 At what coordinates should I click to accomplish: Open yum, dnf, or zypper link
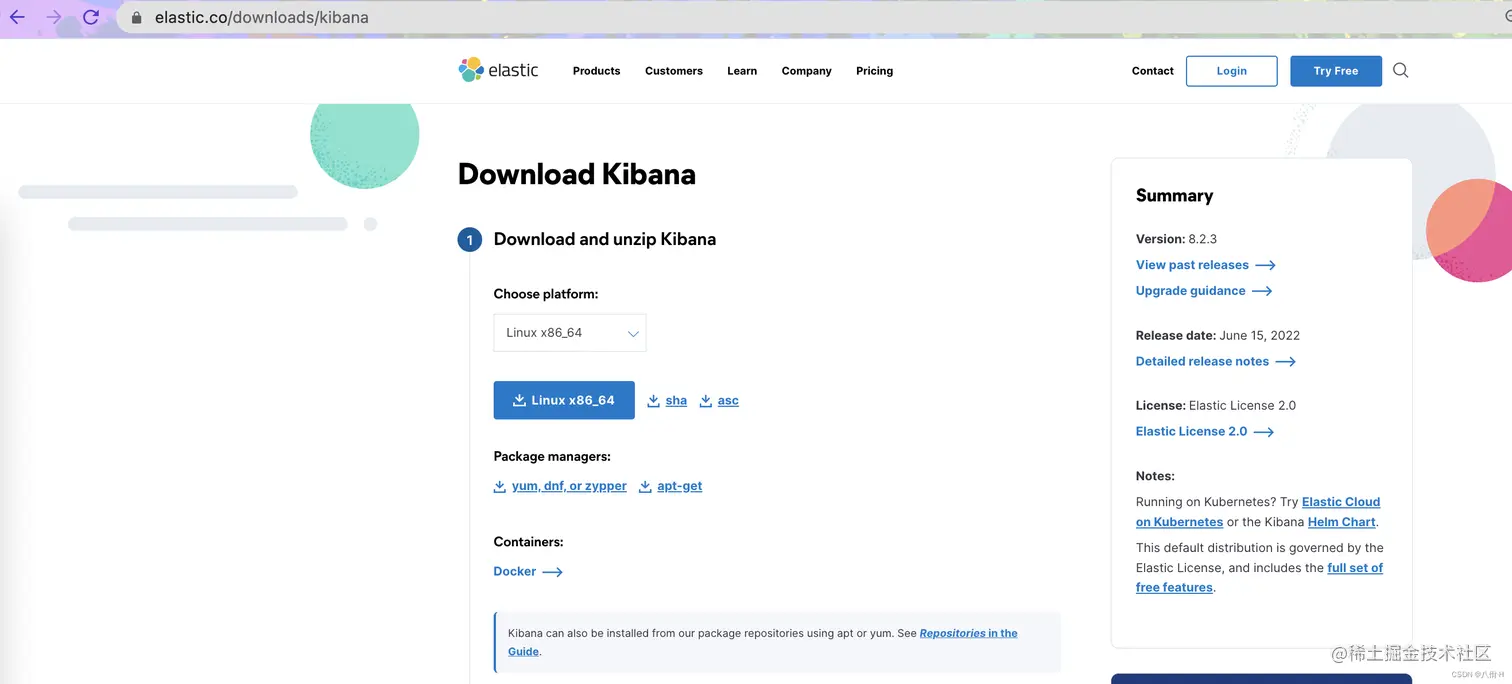(569, 486)
